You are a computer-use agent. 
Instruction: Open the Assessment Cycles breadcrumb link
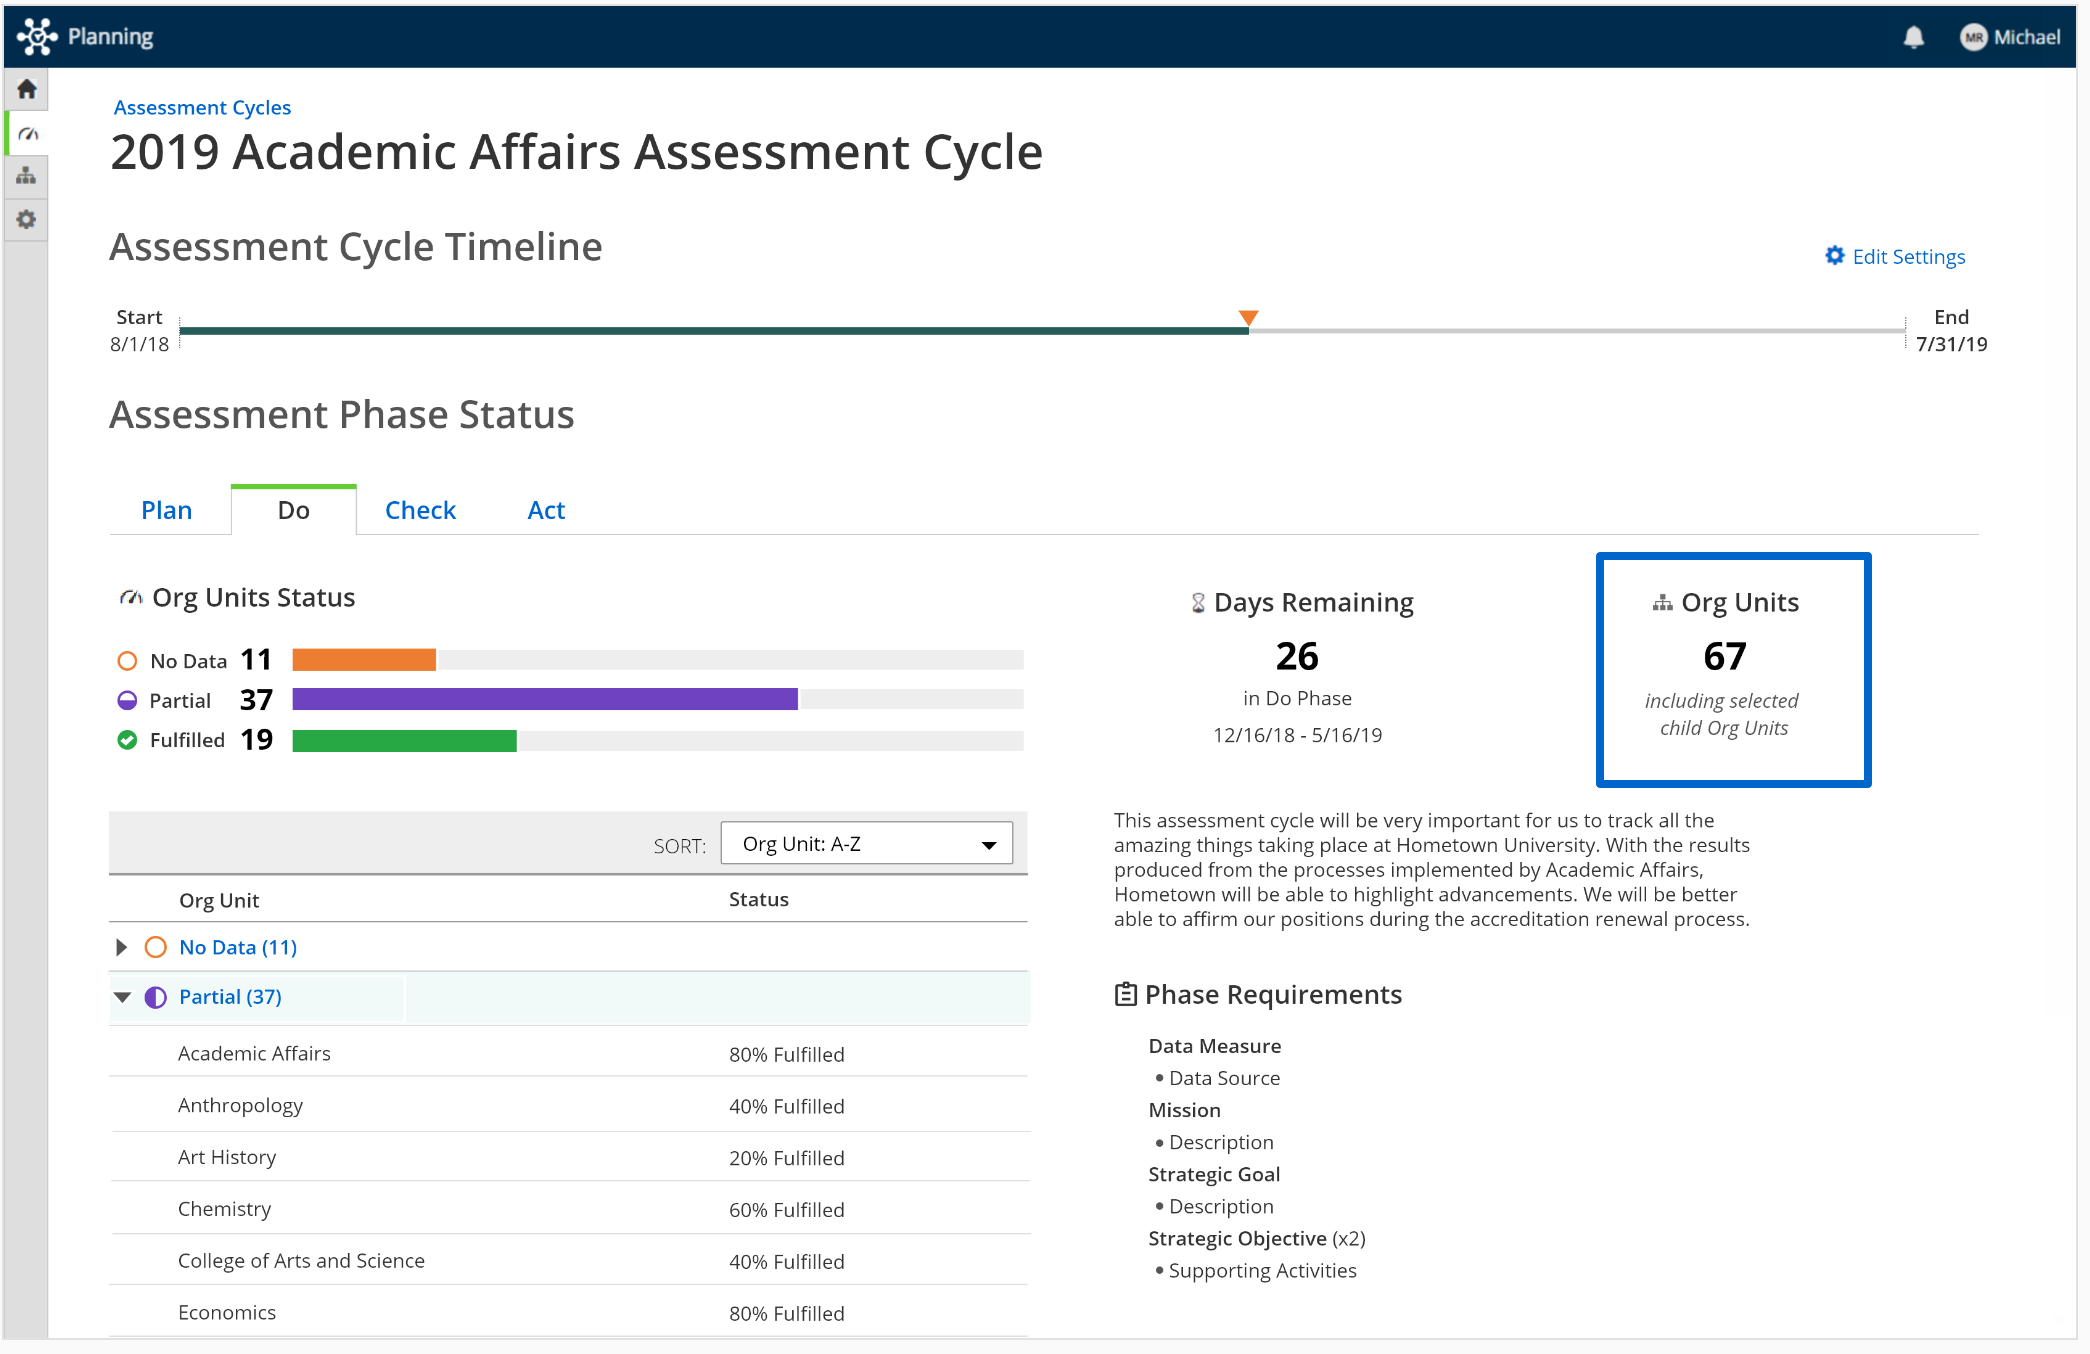tap(202, 107)
